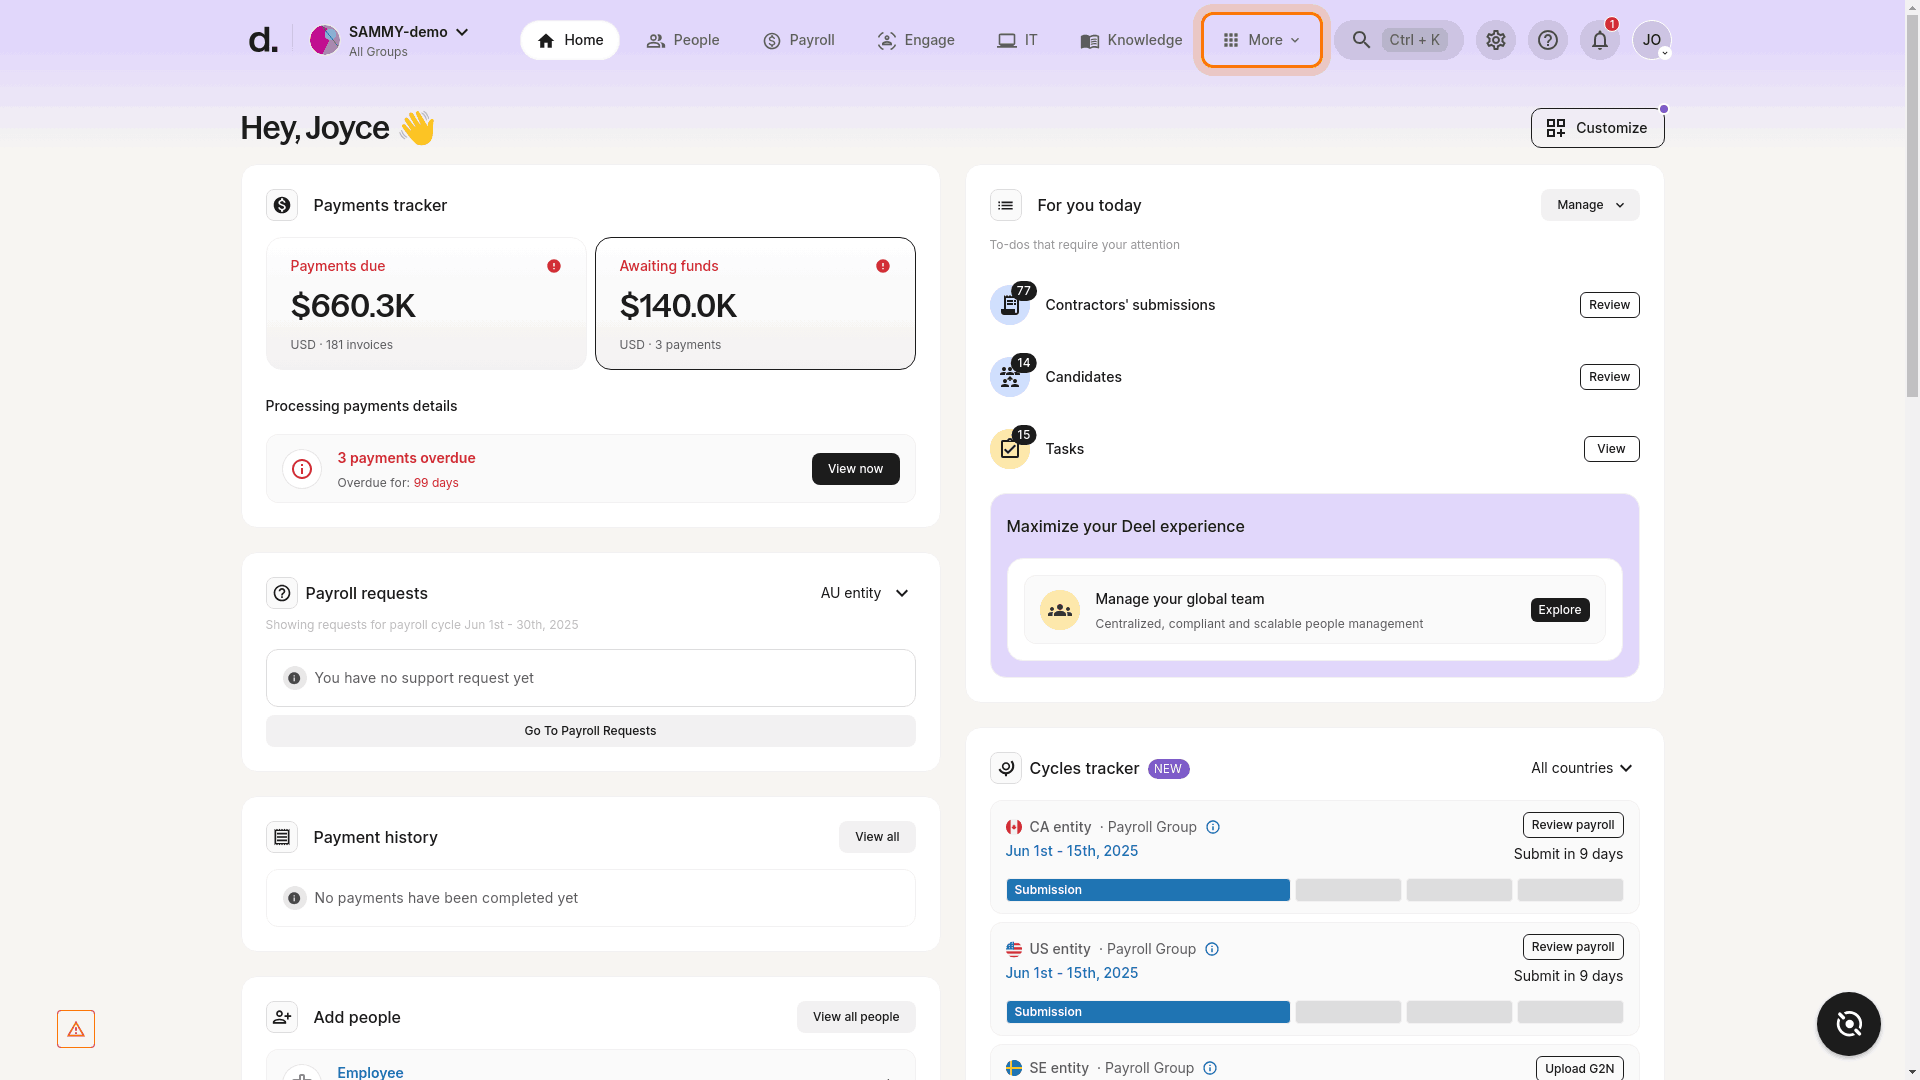
Task: Open the settings gear icon
Action: tap(1495, 40)
